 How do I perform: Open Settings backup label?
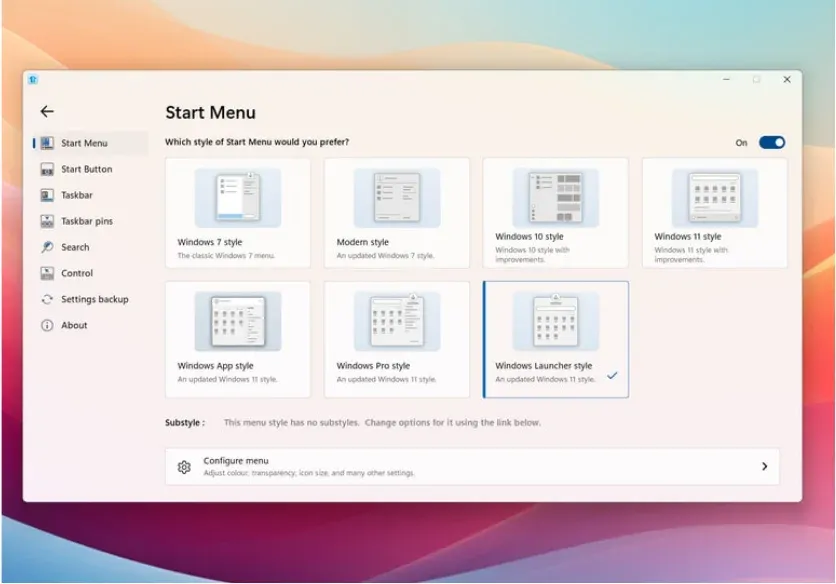coord(95,299)
